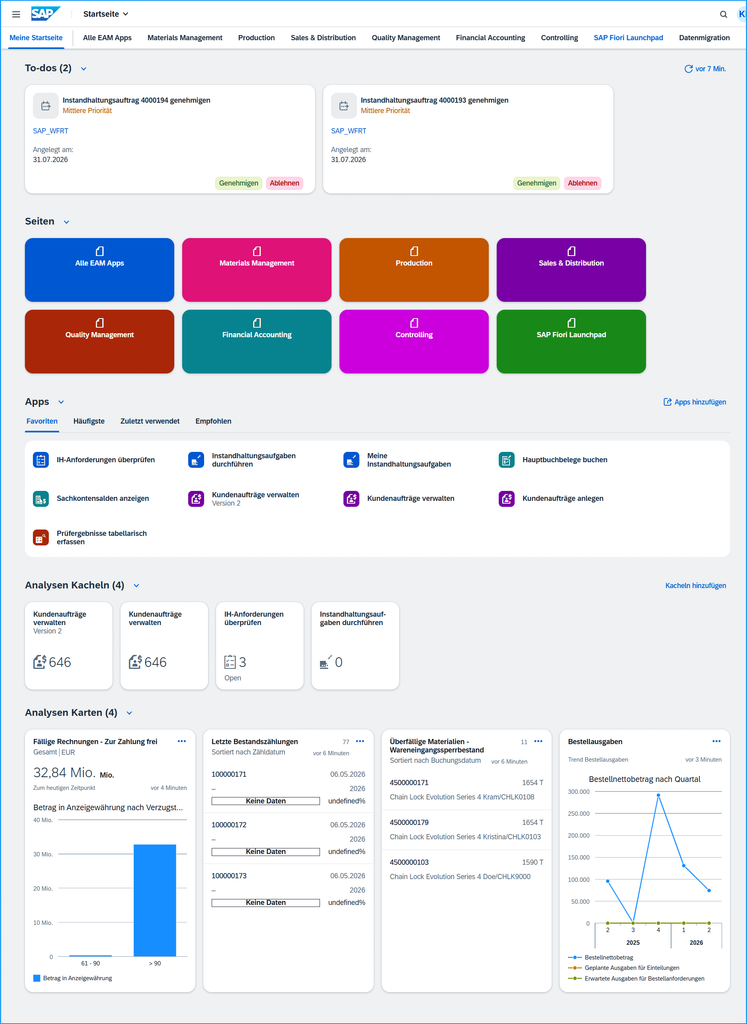Approve Instandhaltungsauftrag 4000194 with Genehmigen

[x=238, y=184]
